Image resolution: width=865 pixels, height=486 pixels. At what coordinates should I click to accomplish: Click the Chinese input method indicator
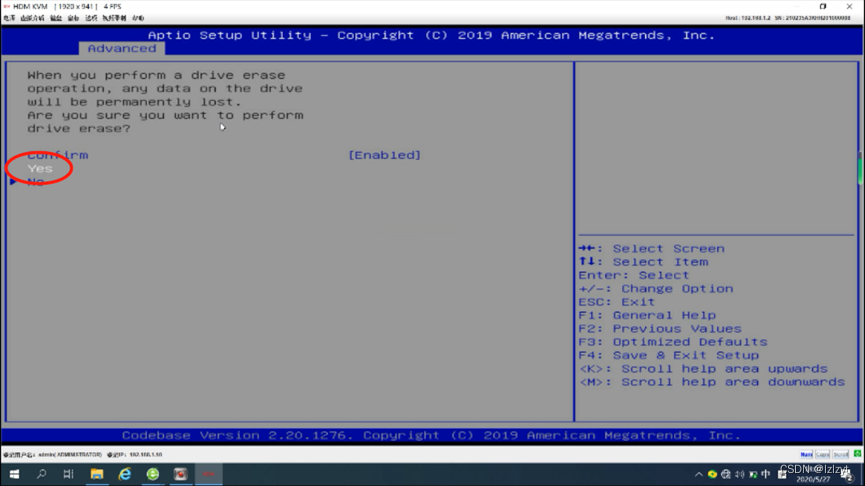pos(766,474)
